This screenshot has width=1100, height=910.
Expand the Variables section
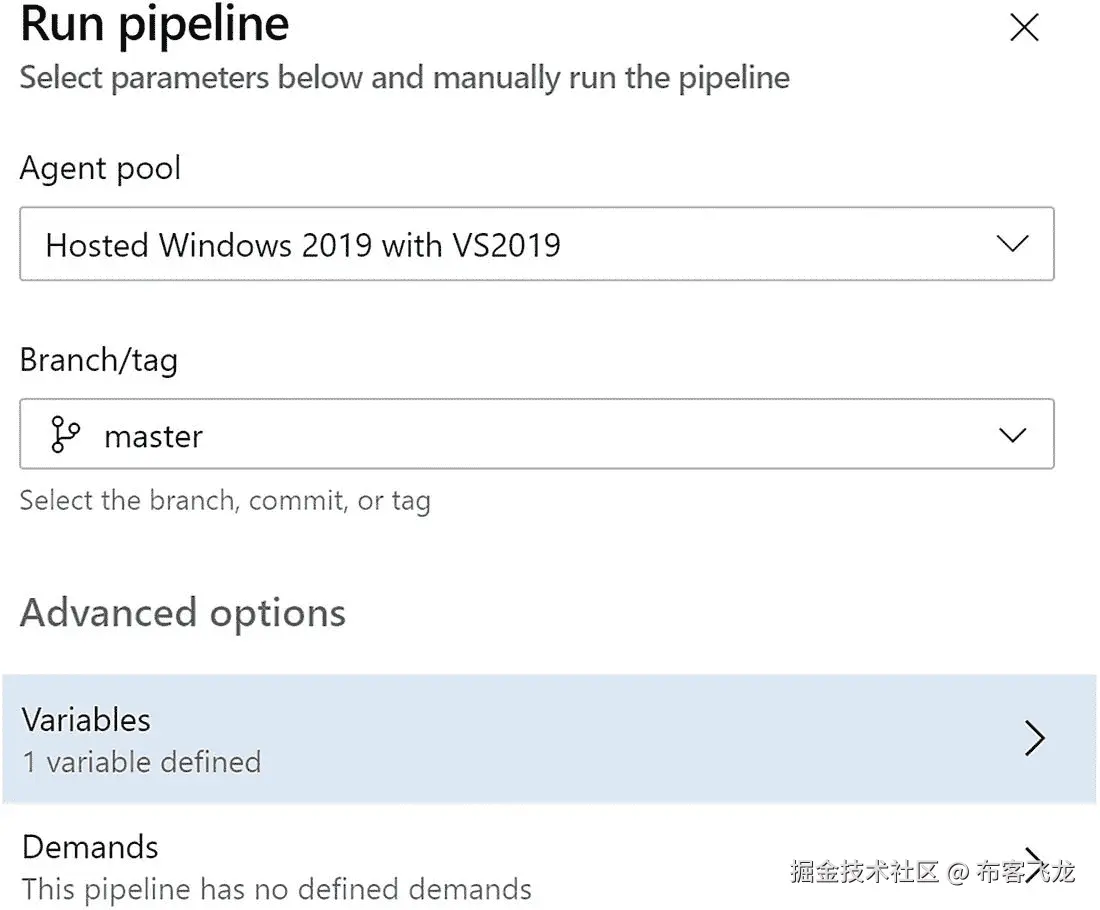(x=548, y=739)
